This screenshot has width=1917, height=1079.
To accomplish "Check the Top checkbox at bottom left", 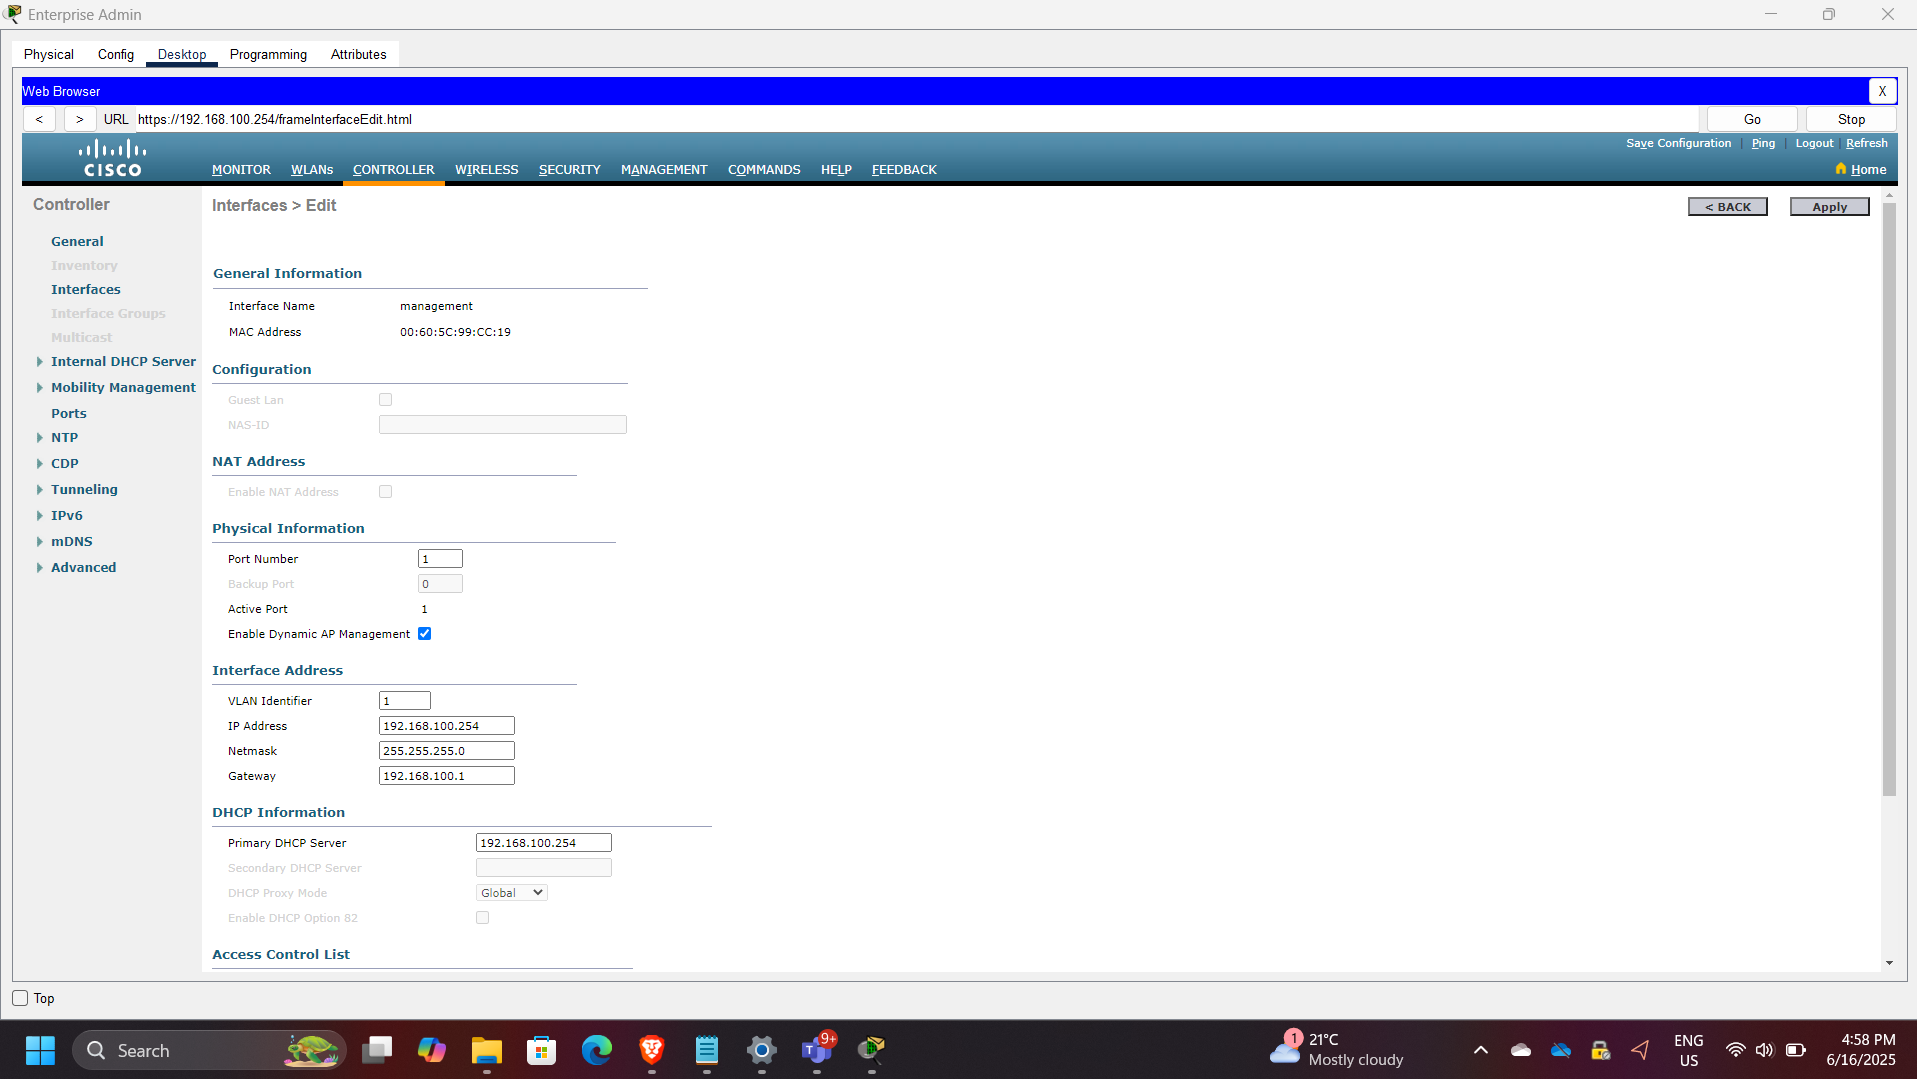I will point(19,998).
